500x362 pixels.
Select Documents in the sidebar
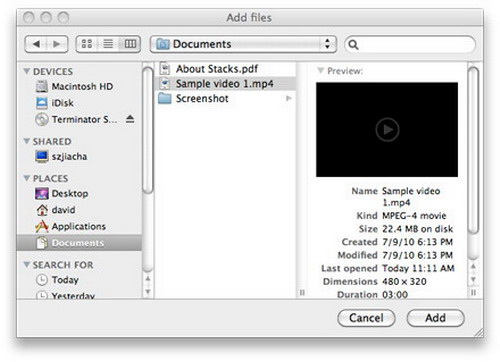[79, 243]
